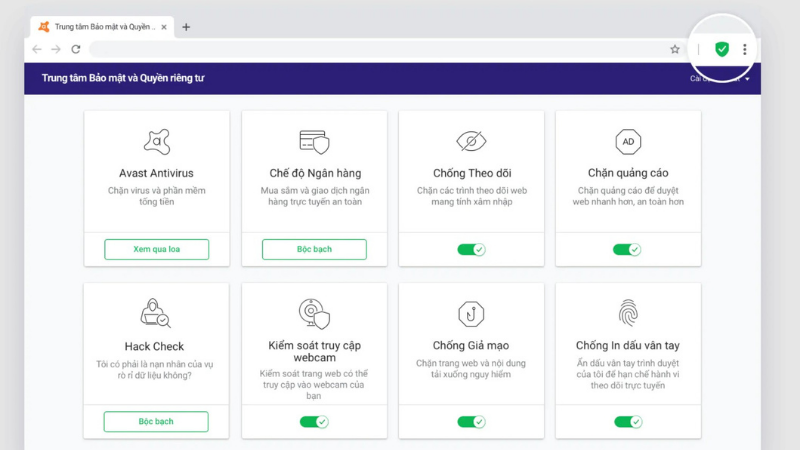Click the Chống Giả mạo heading

(471, 345)
